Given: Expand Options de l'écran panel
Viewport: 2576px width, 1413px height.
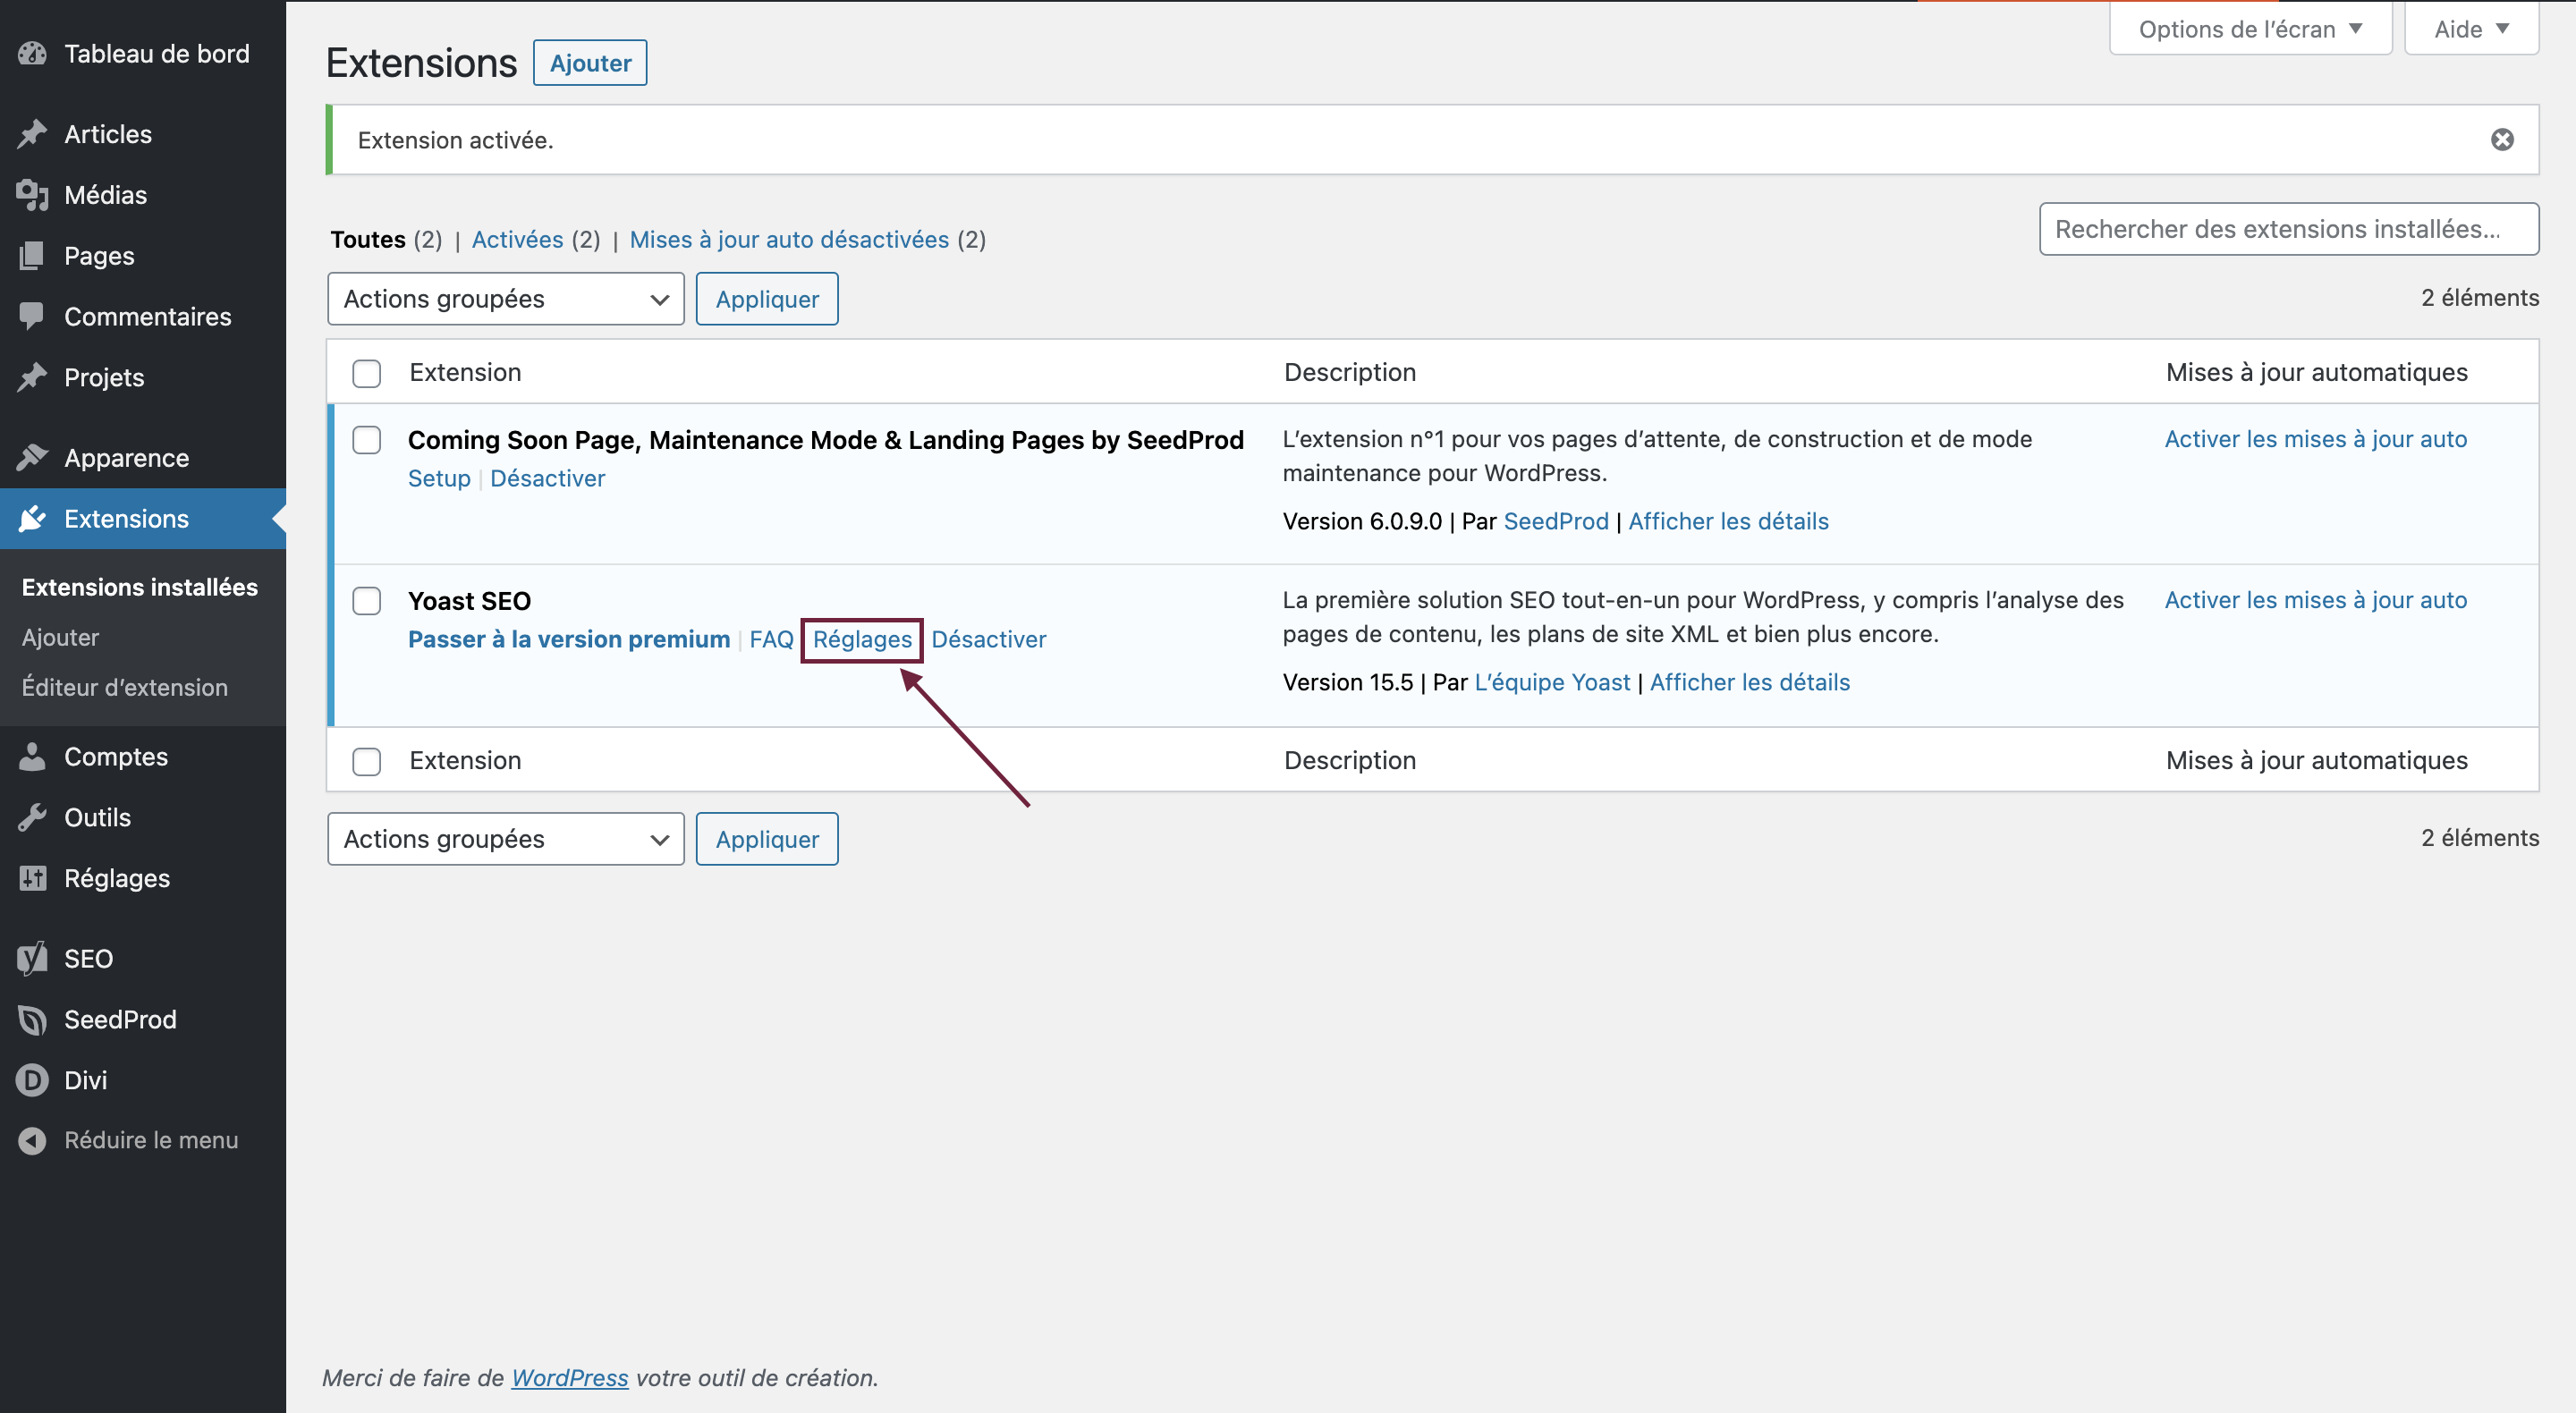Looking at the screenshot, I should [x=2250, y=29].
